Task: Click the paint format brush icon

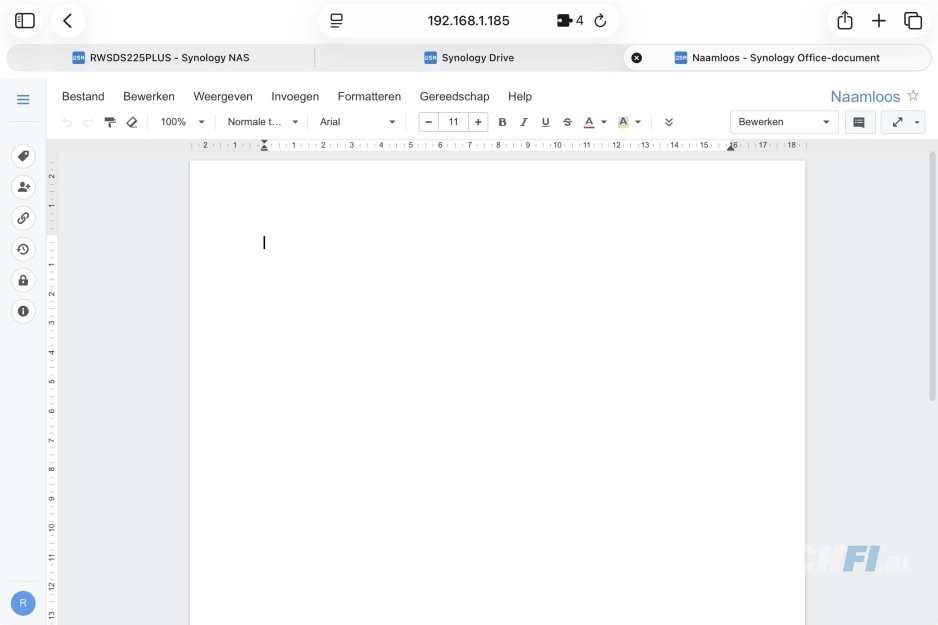Action: click(x=110, y=122)
